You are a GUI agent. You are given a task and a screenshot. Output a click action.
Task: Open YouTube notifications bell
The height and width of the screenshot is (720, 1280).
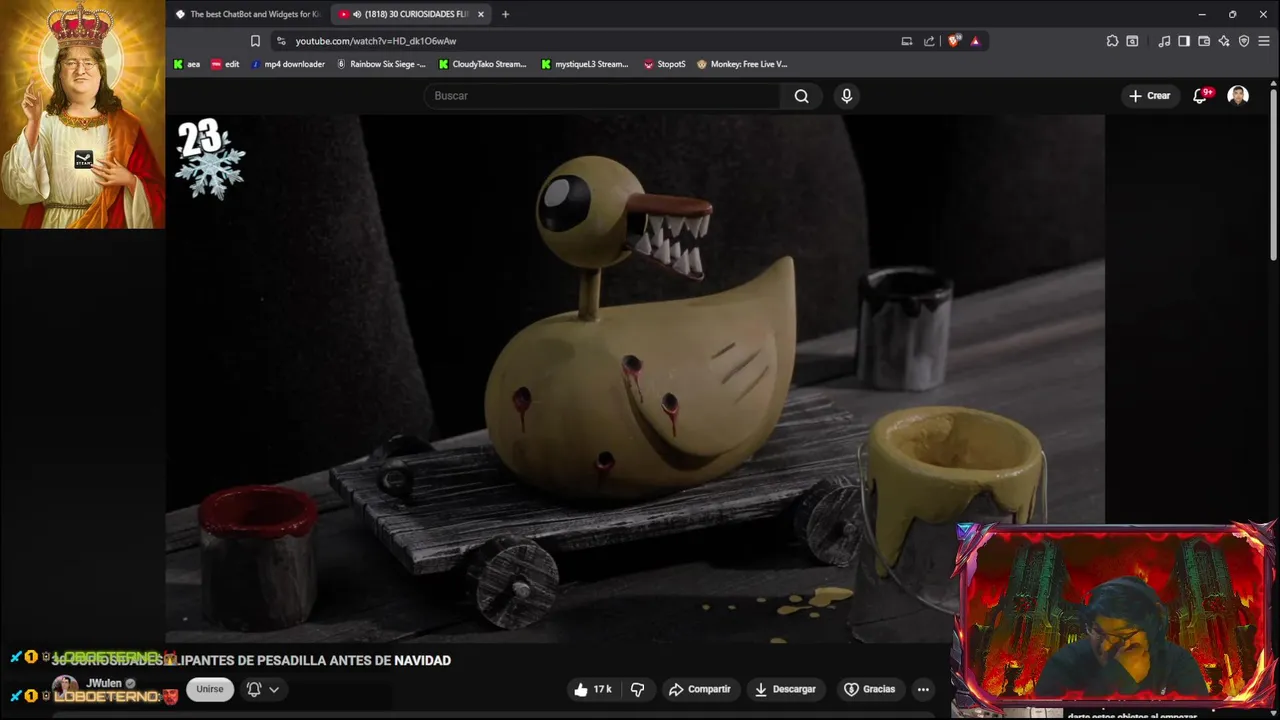point(1201,96)
